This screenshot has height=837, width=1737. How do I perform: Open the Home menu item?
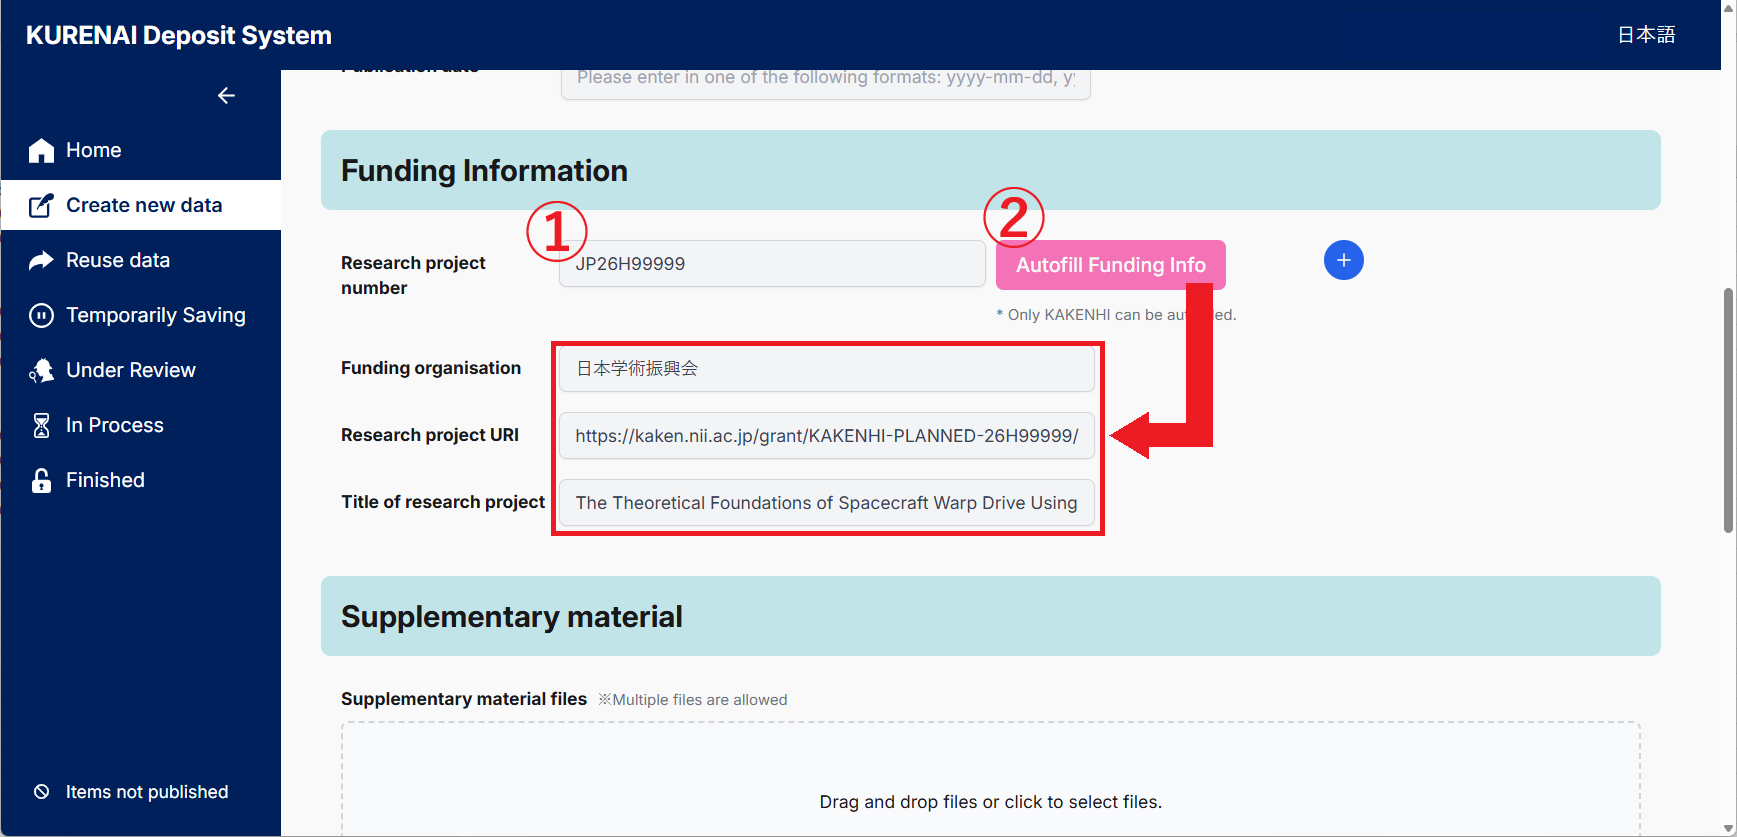[x=141, y=150]
